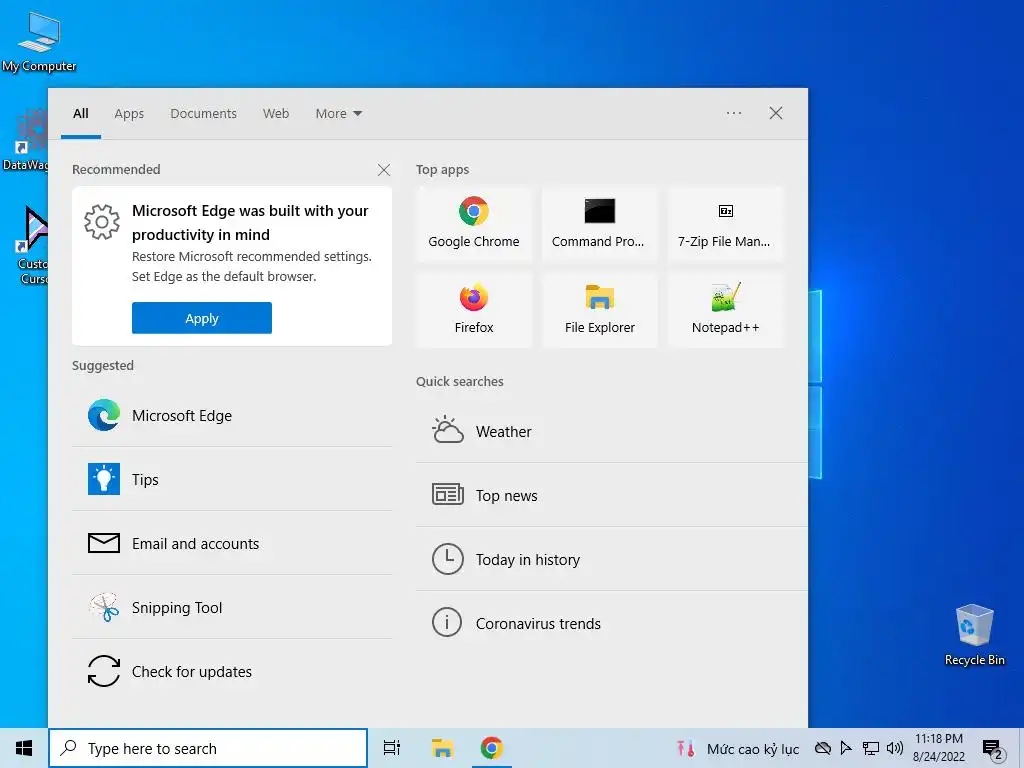Switch to the All tab
1024x768 pixels.
(81, 114)
